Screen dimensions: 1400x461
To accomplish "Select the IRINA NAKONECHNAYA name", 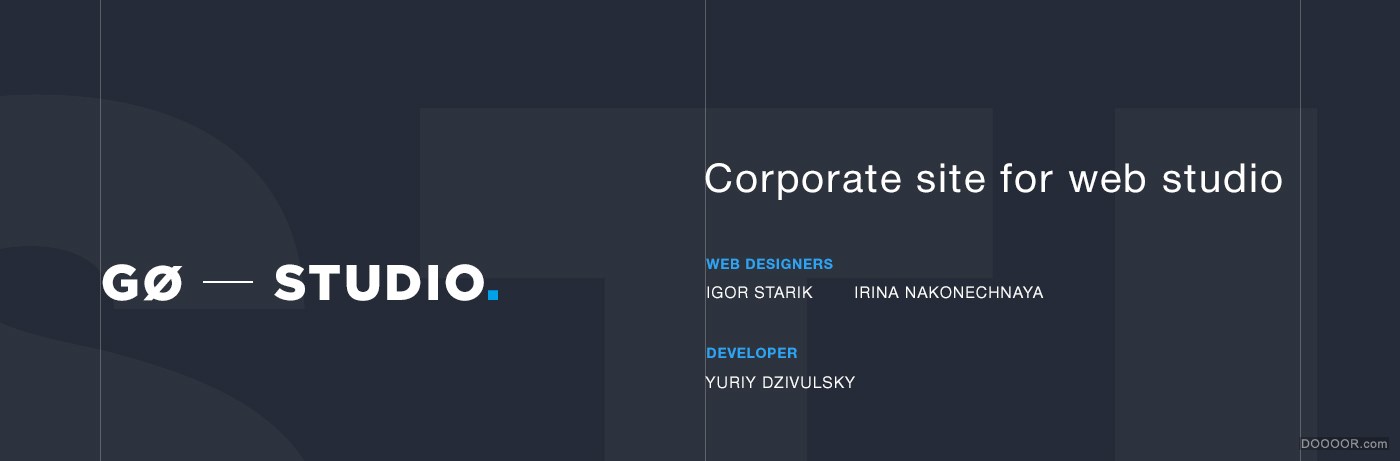I will click(948, 293).
